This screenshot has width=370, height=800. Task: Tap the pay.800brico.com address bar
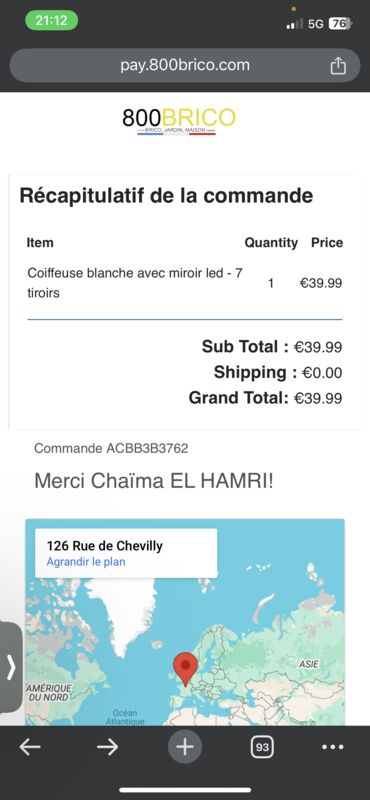tap(185, 65)
